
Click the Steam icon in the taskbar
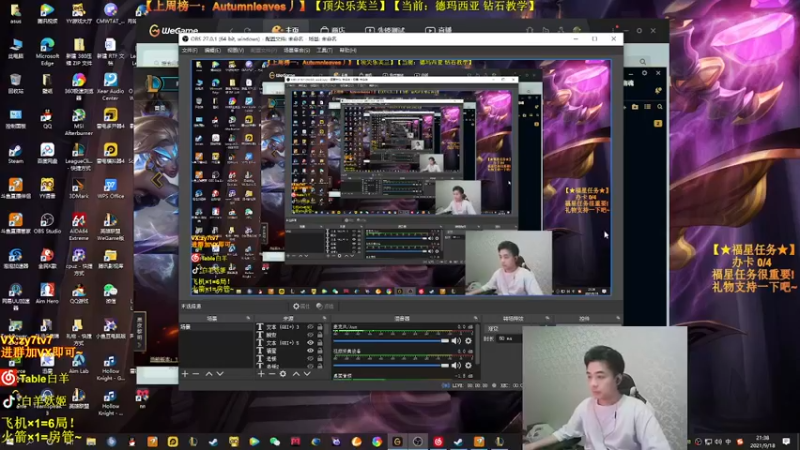pyautogui.click(x=213, y=442)
